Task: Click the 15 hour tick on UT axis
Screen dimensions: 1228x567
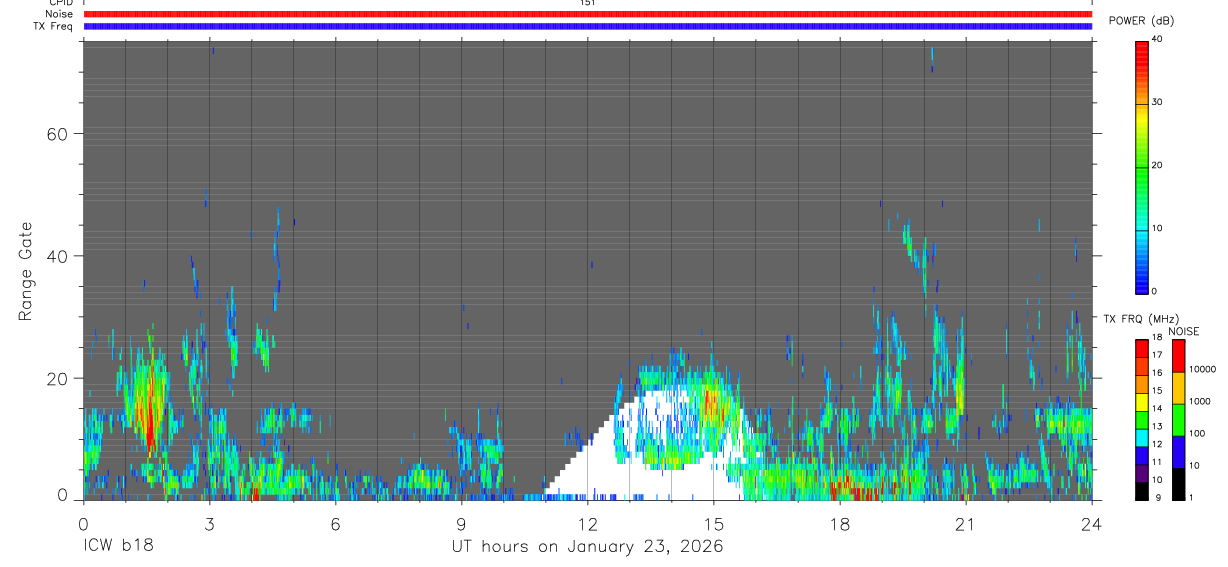Action: pyautogui.click(x=714, y=523)
